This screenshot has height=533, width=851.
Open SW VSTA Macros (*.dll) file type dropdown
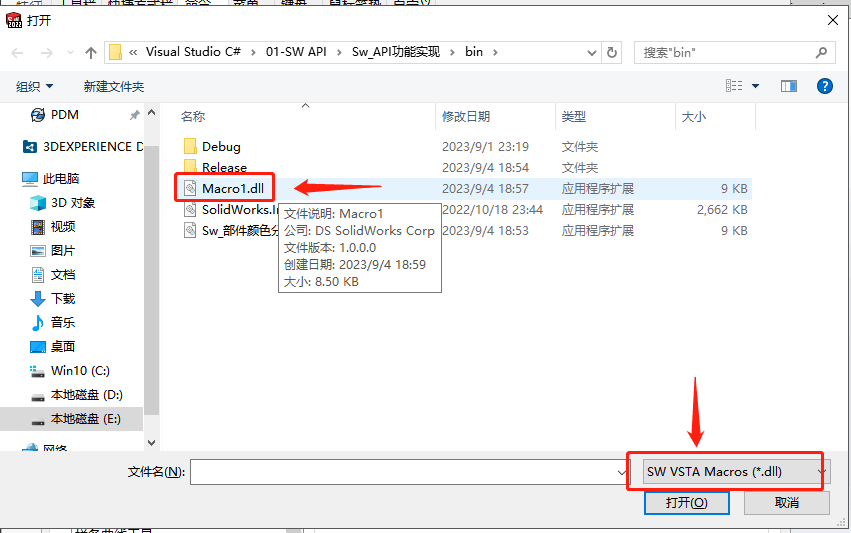(x=736, y=472)
